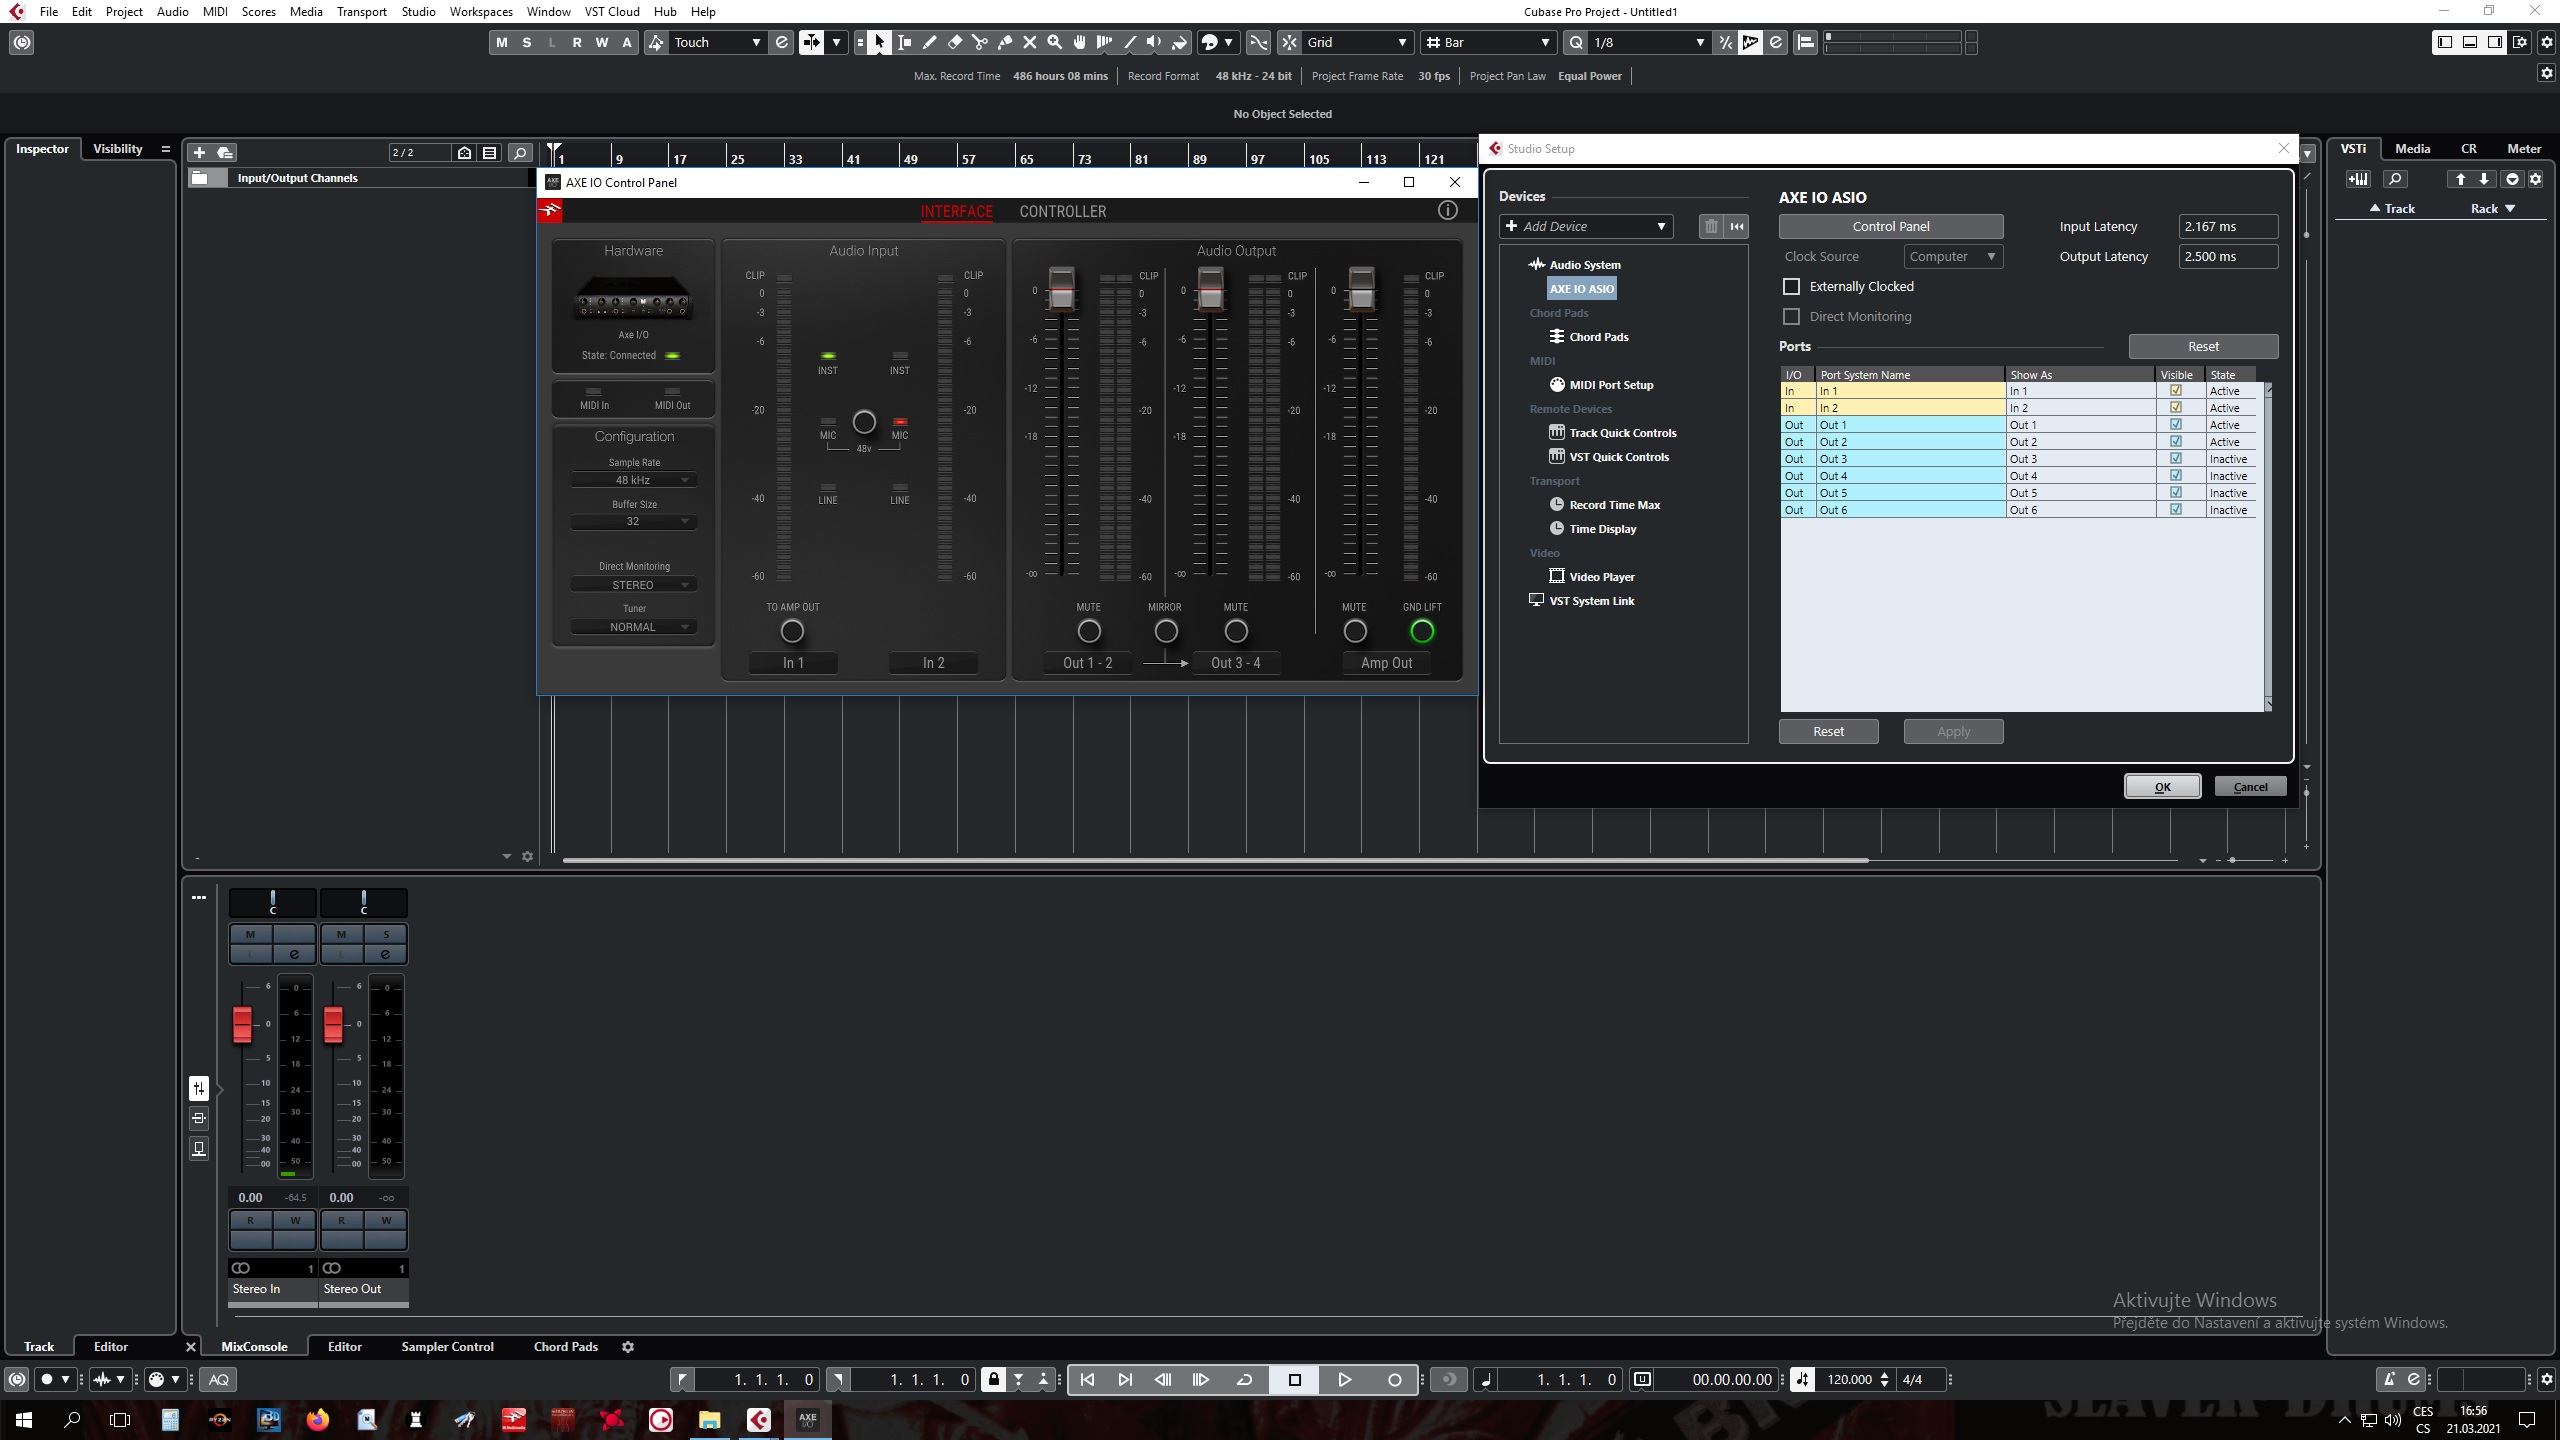Screen dimensions: 2560x1440
Task: Click Go to Left Locator transport button
Action: [1087, 1380]
